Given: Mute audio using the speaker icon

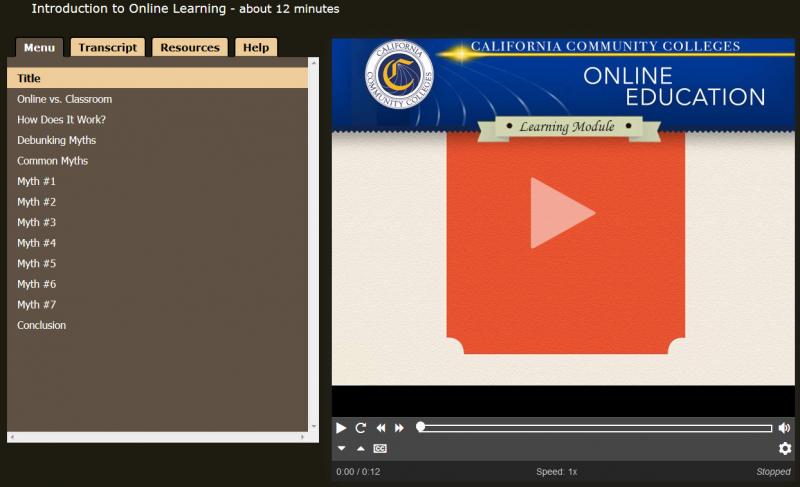Looking at the screenshot, I should point(784,428).
